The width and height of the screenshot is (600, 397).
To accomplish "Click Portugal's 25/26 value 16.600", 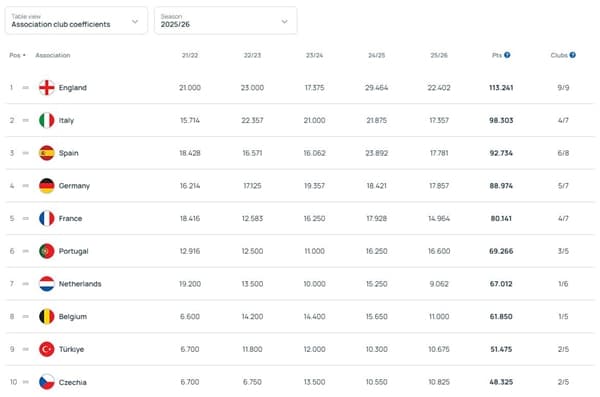I will pos(439,251).
